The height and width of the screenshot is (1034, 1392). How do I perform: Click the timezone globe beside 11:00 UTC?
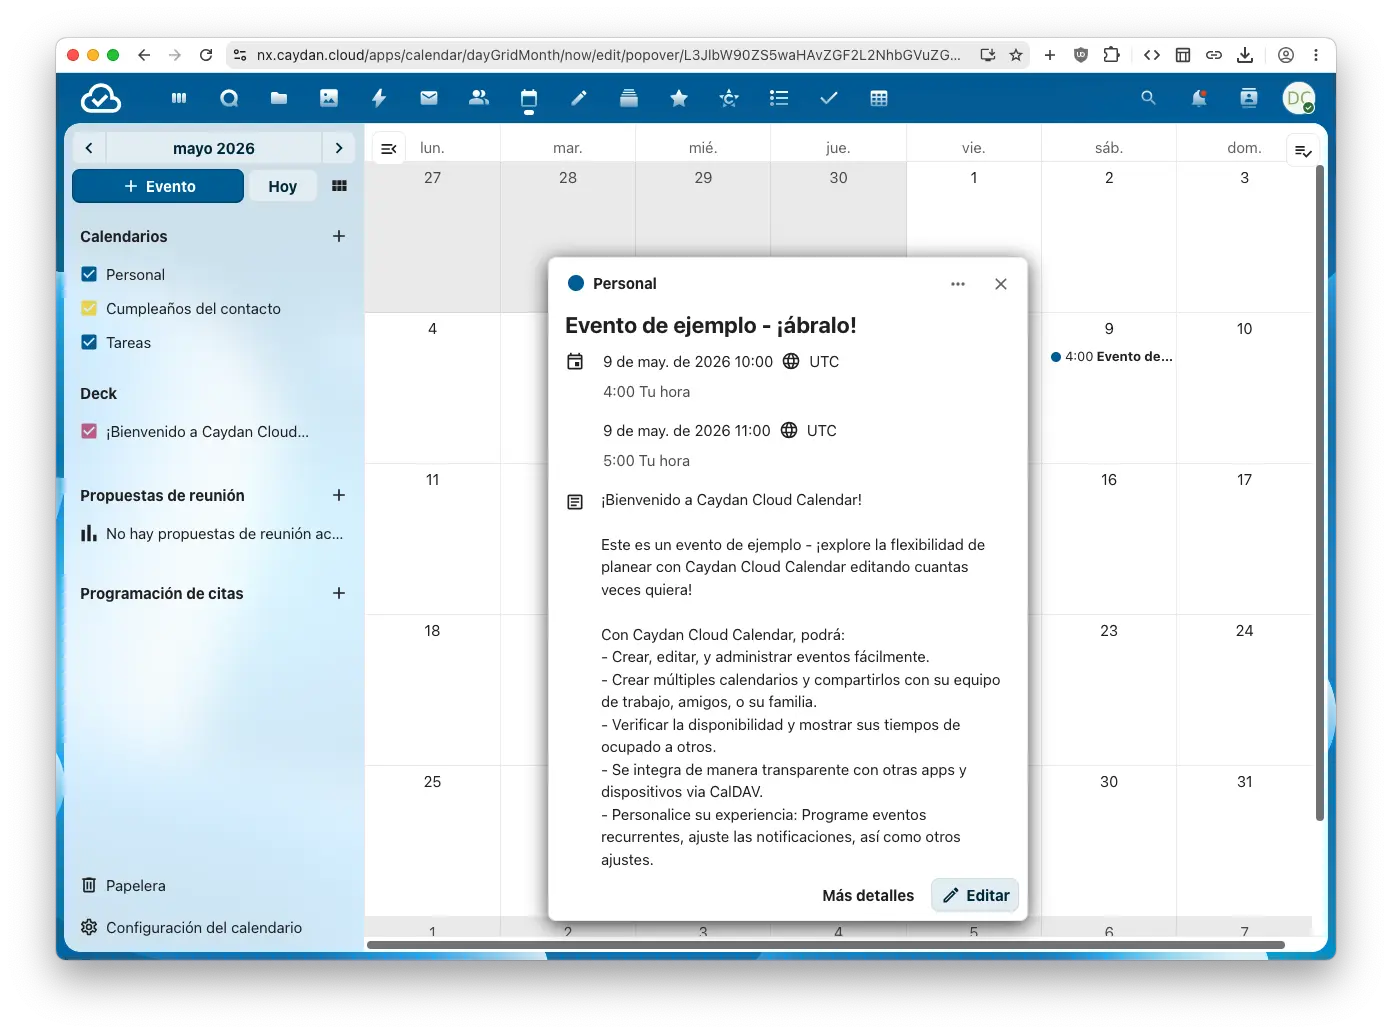click(789, 430)
